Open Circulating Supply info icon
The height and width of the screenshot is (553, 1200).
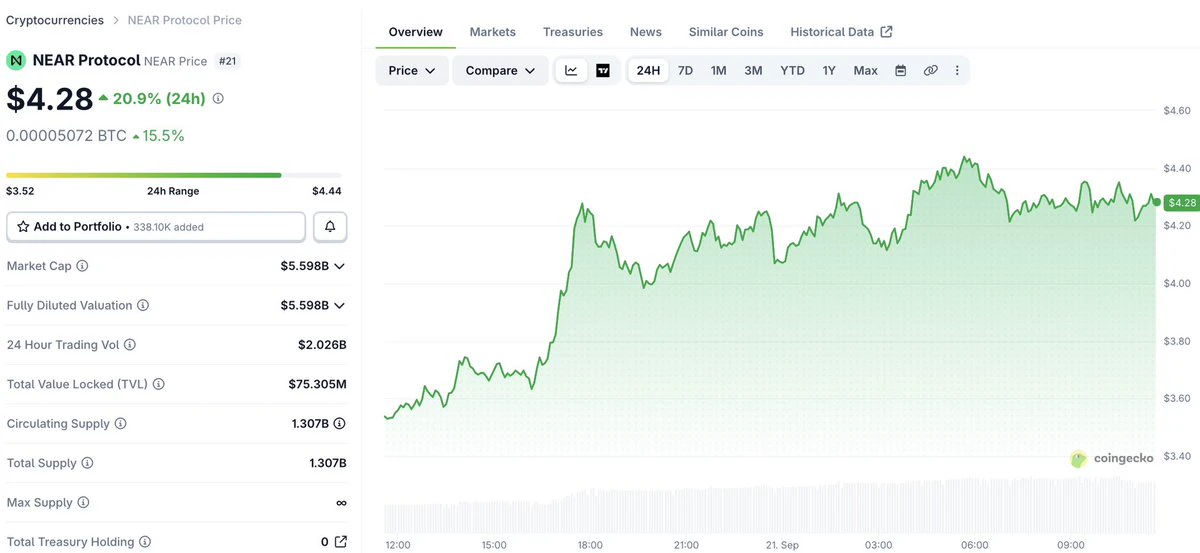pos(121,424)
